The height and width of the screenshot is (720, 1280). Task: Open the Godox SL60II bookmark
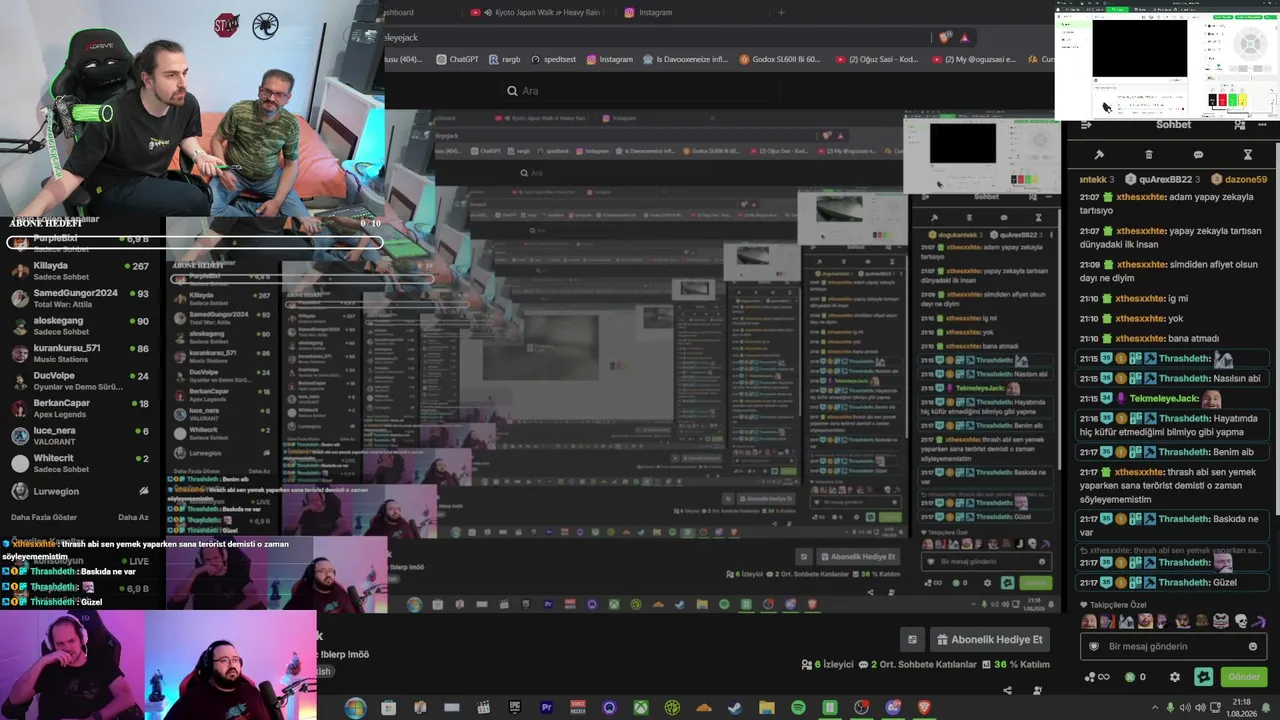click(780, 59)
